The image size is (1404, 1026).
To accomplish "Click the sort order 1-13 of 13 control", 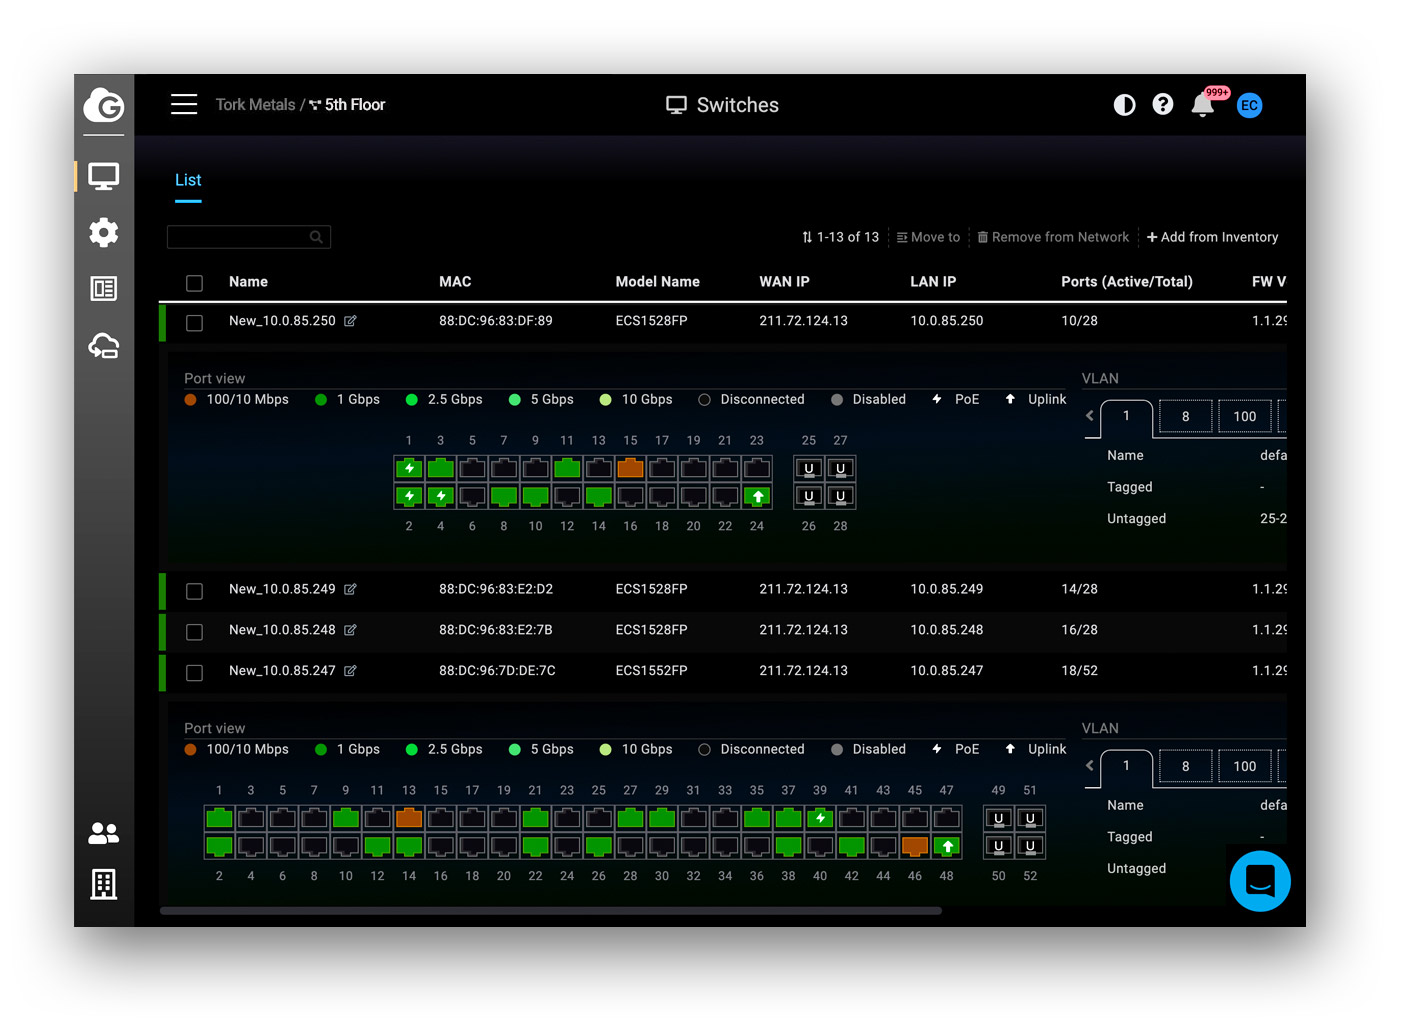I will (x=840, y=237).
